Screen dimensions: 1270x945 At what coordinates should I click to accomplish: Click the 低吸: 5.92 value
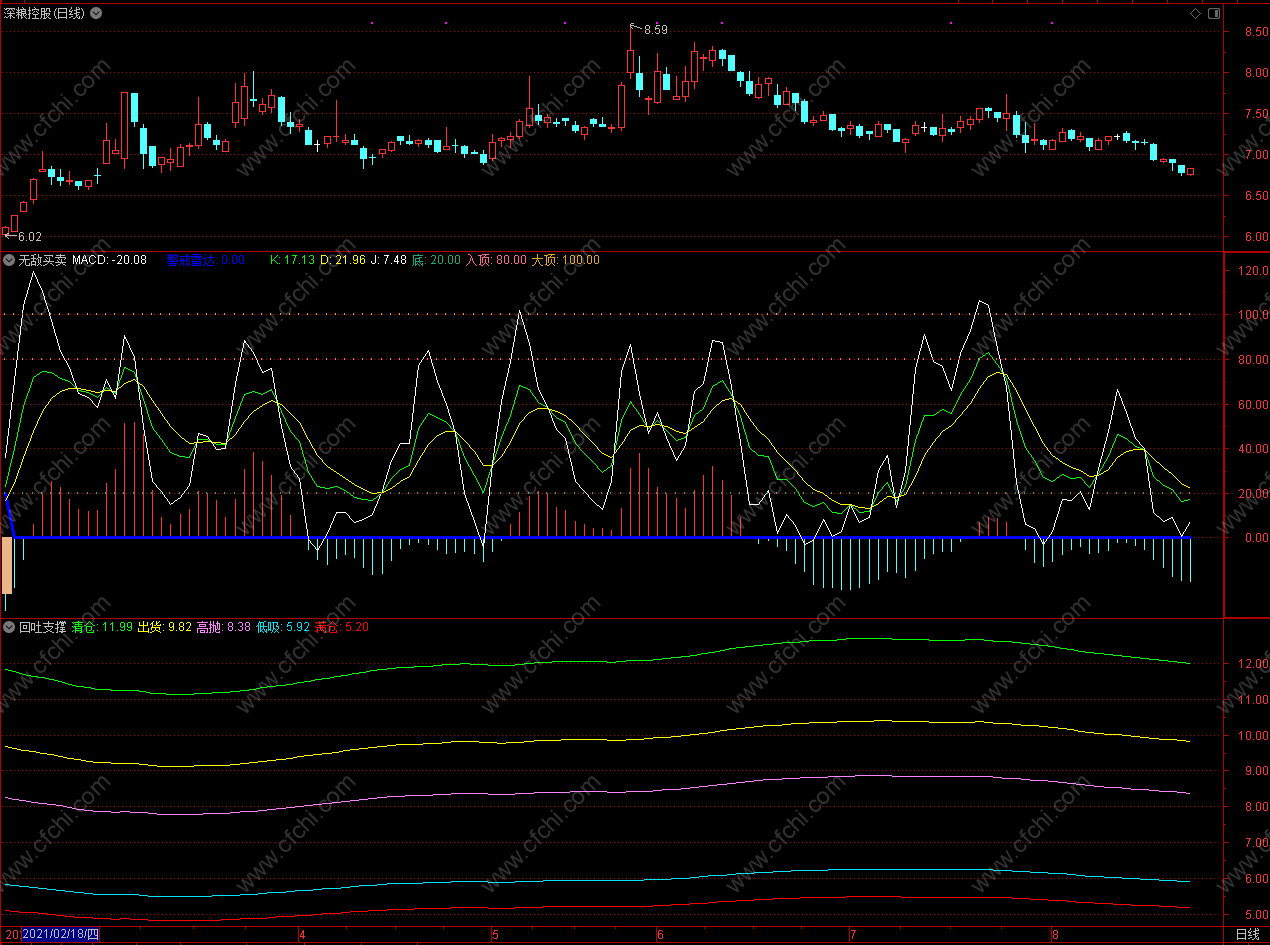point(283,628)
